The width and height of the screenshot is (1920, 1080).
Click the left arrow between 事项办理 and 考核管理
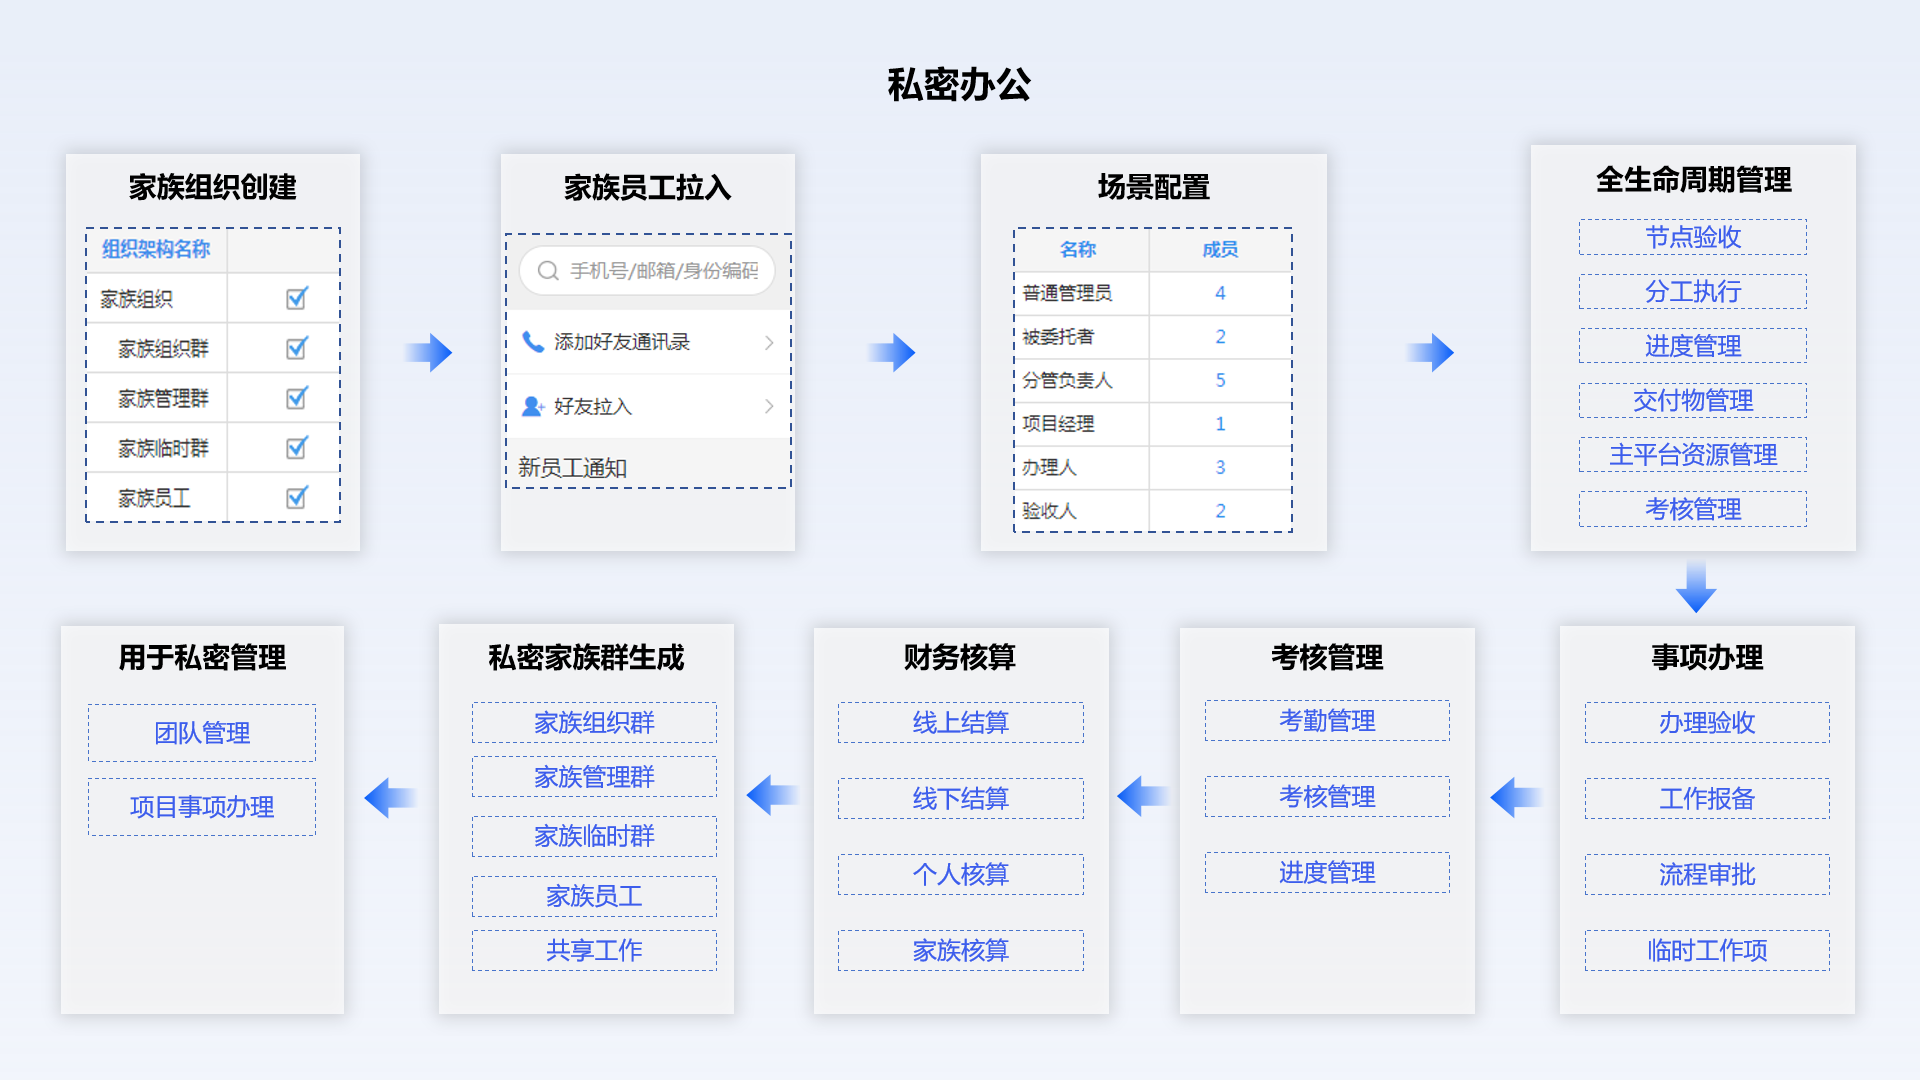[x=1516, y=797]
